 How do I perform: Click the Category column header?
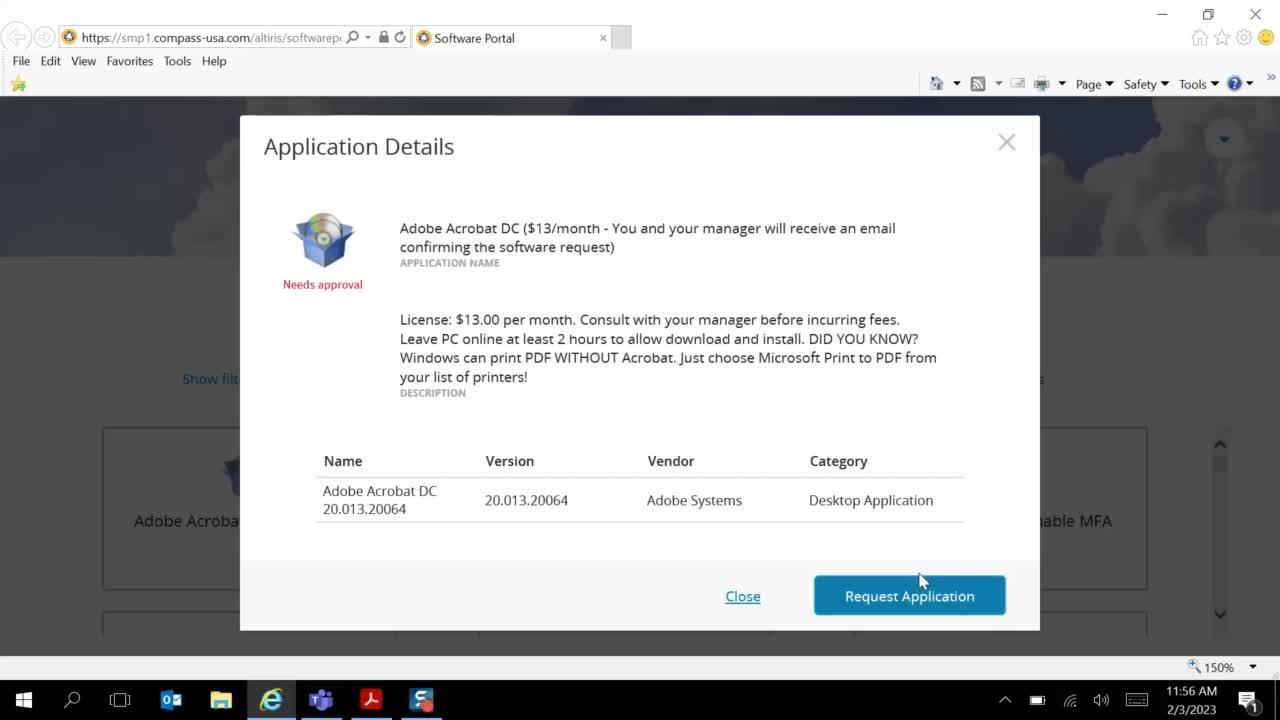pyautogui.click(x=838, y=461)
